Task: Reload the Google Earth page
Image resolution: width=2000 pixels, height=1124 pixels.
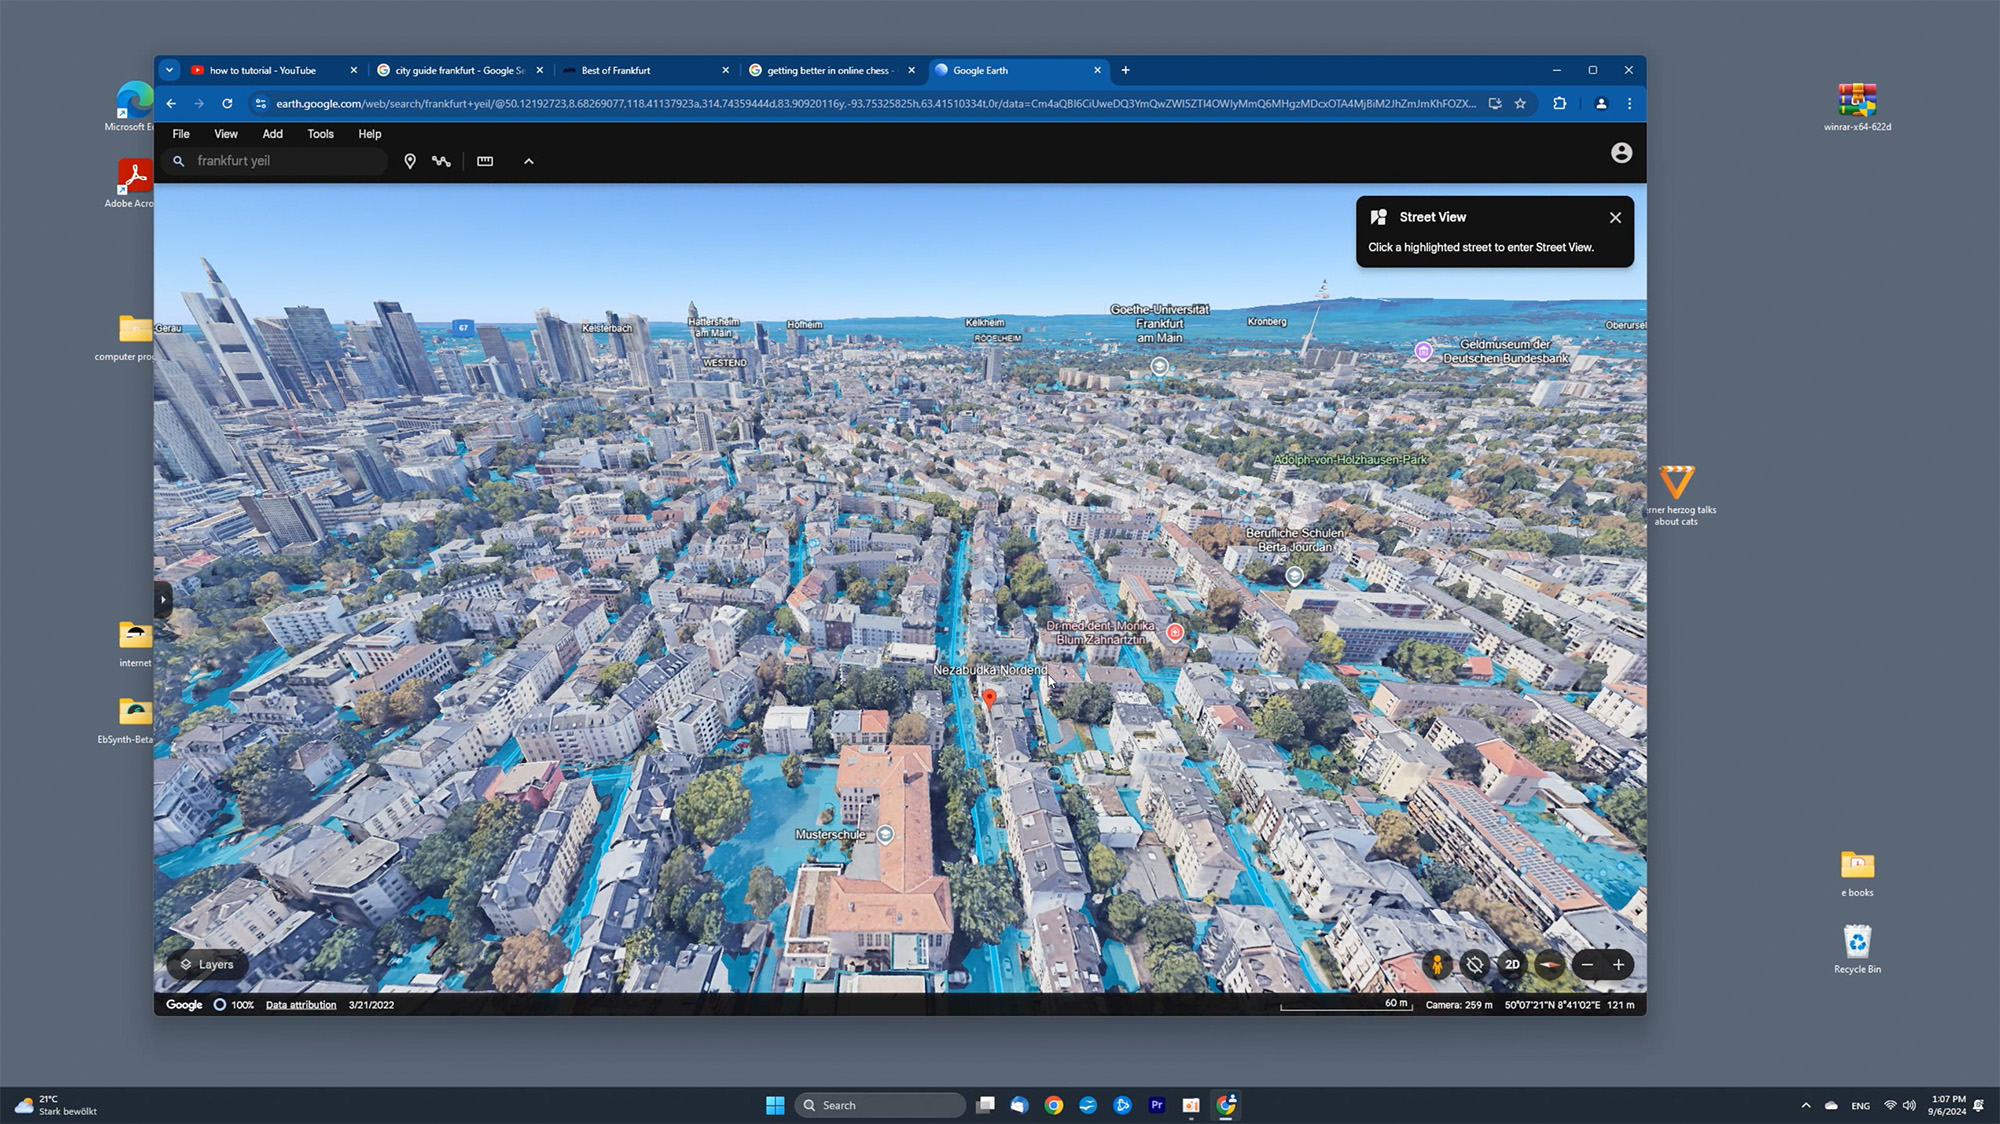Action: [x=227, y=104]
